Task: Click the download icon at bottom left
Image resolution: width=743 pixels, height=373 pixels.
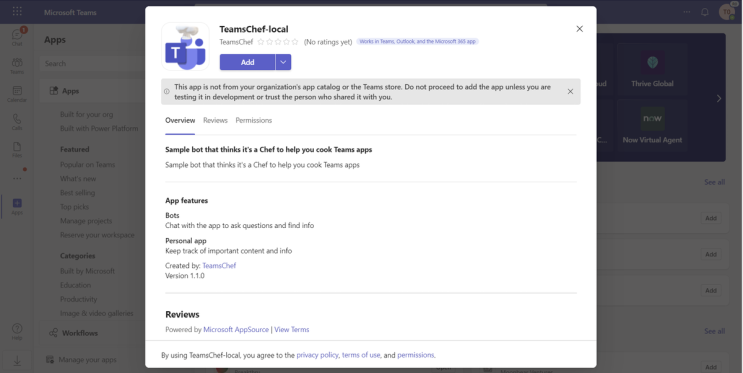Action: [17, 361]
